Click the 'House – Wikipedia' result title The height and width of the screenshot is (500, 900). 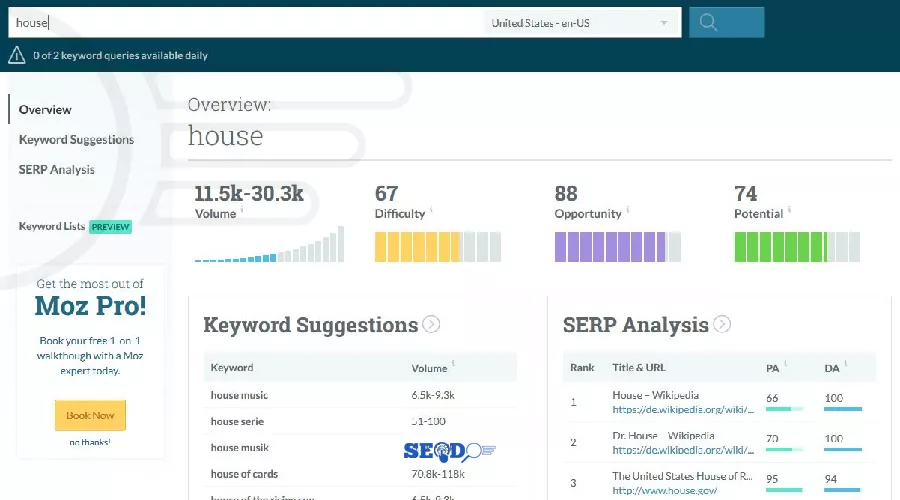pyautogui.click(x=655, y=395)
